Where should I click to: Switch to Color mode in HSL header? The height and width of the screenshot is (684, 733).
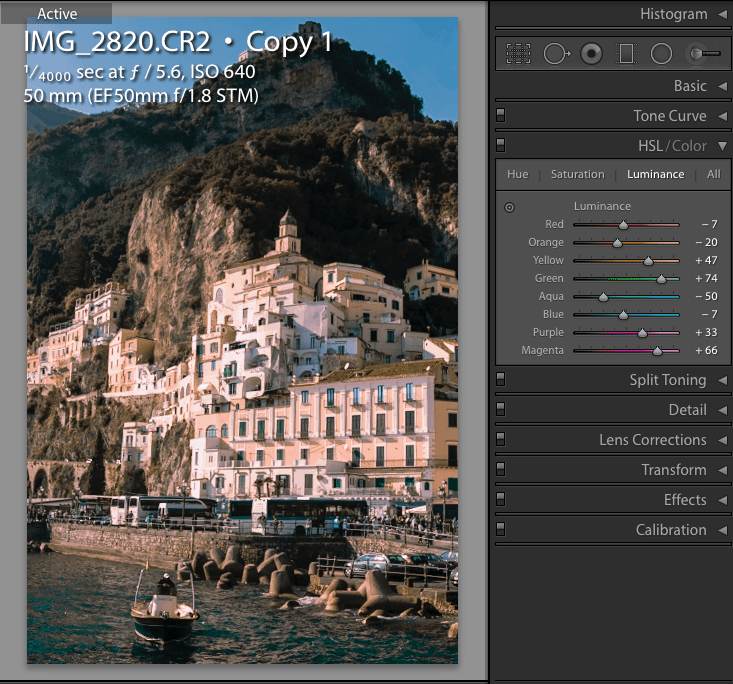(x=689, y=146)
